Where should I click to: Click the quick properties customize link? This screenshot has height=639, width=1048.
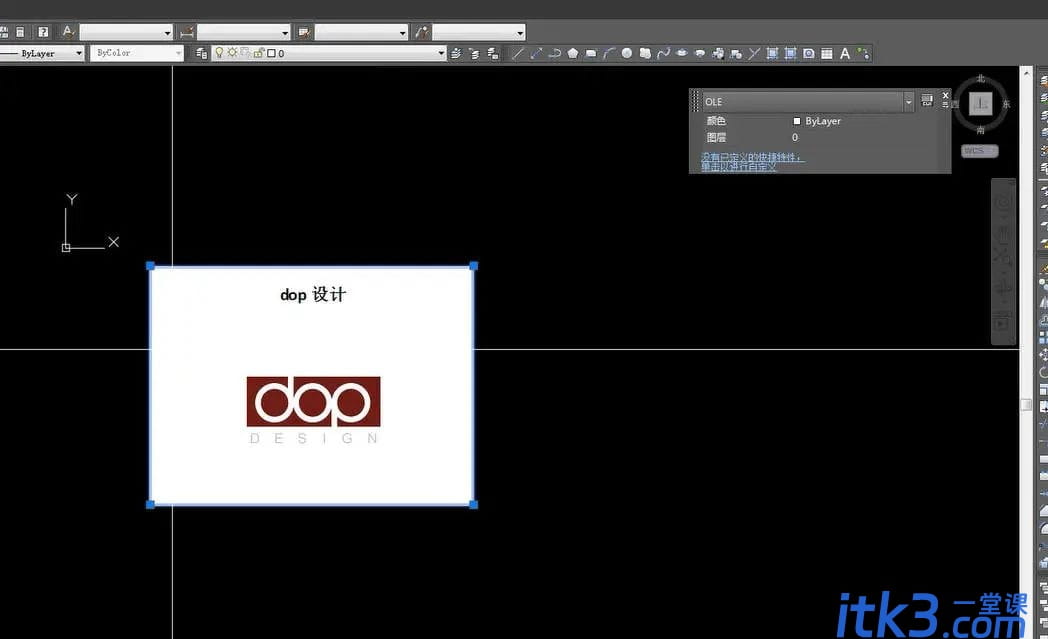[752, 161]
